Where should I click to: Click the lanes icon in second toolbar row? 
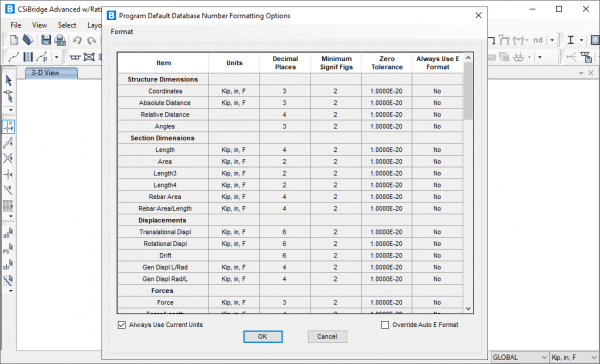pos(28,57)
